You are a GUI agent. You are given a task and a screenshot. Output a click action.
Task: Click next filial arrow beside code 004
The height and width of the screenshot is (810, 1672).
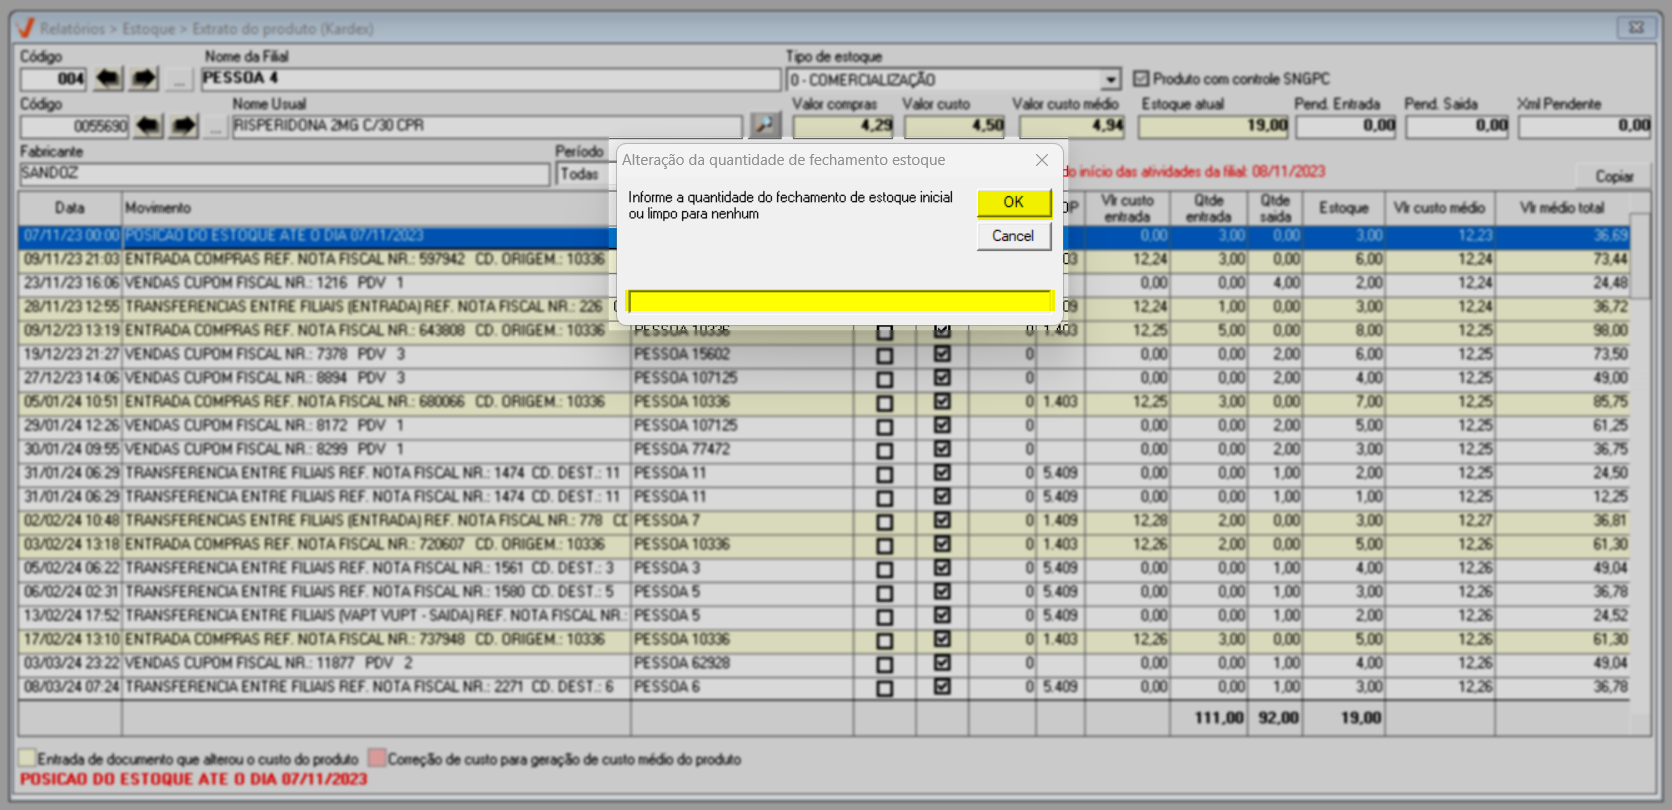[x=144, y=78]
